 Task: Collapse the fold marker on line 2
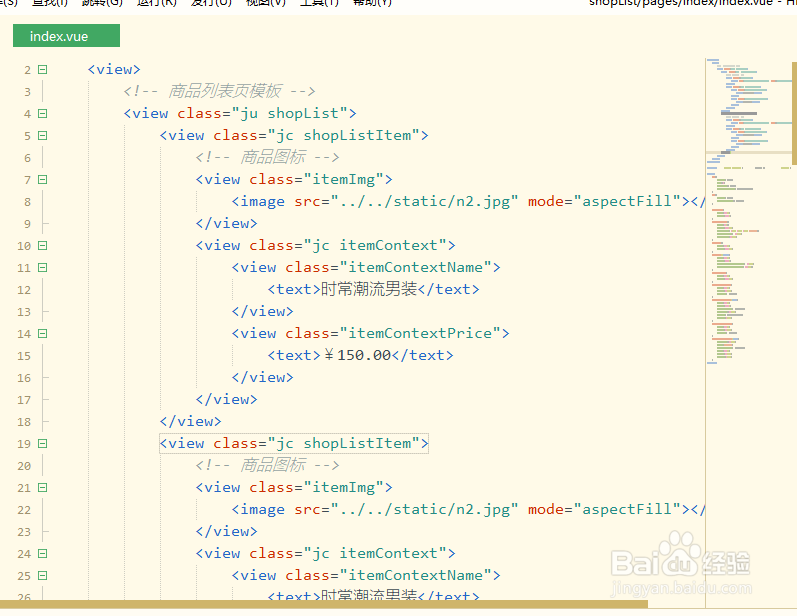(43, 69)
